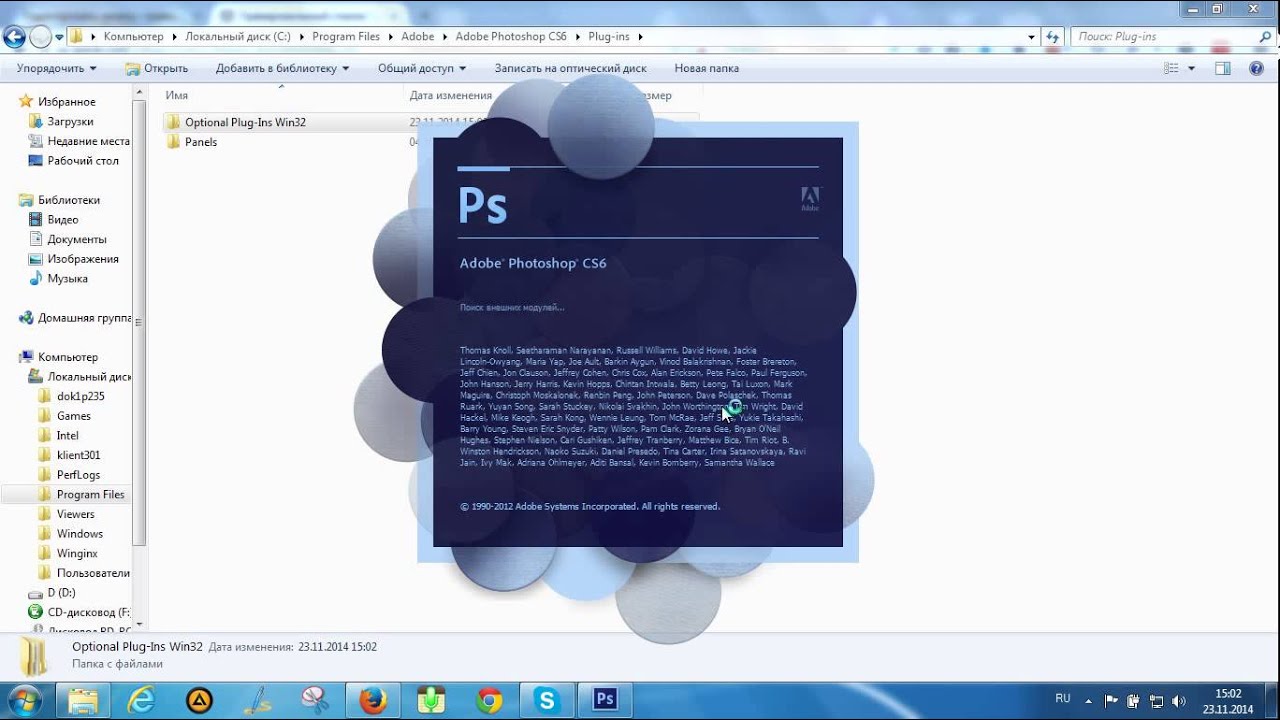Select Библиотеки in the navigation pane

68,200
